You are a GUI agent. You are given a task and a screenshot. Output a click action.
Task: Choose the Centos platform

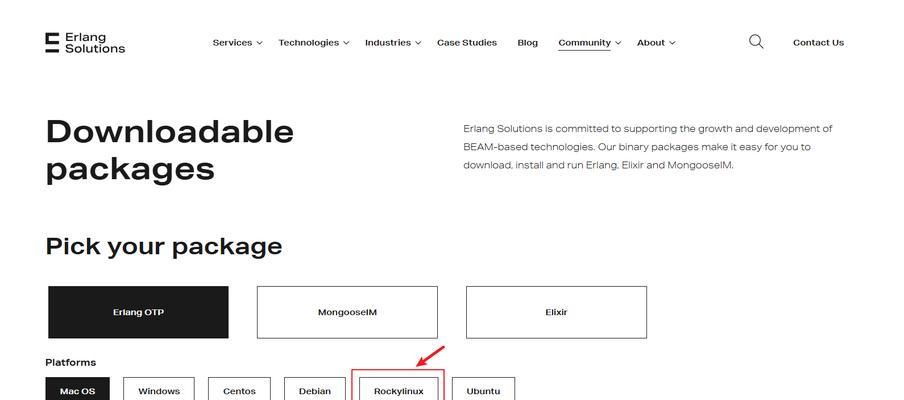(239, 389)
